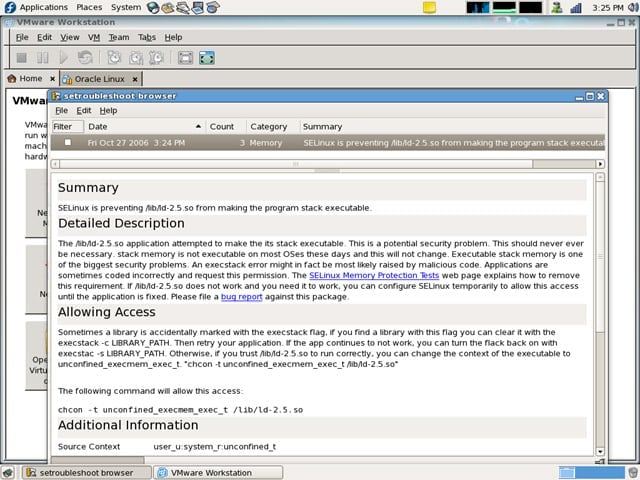This screenshot has height=480, width=640.
Task: Click the fourth panel launcher monitor icon
Action: click(x=198, y=7)
